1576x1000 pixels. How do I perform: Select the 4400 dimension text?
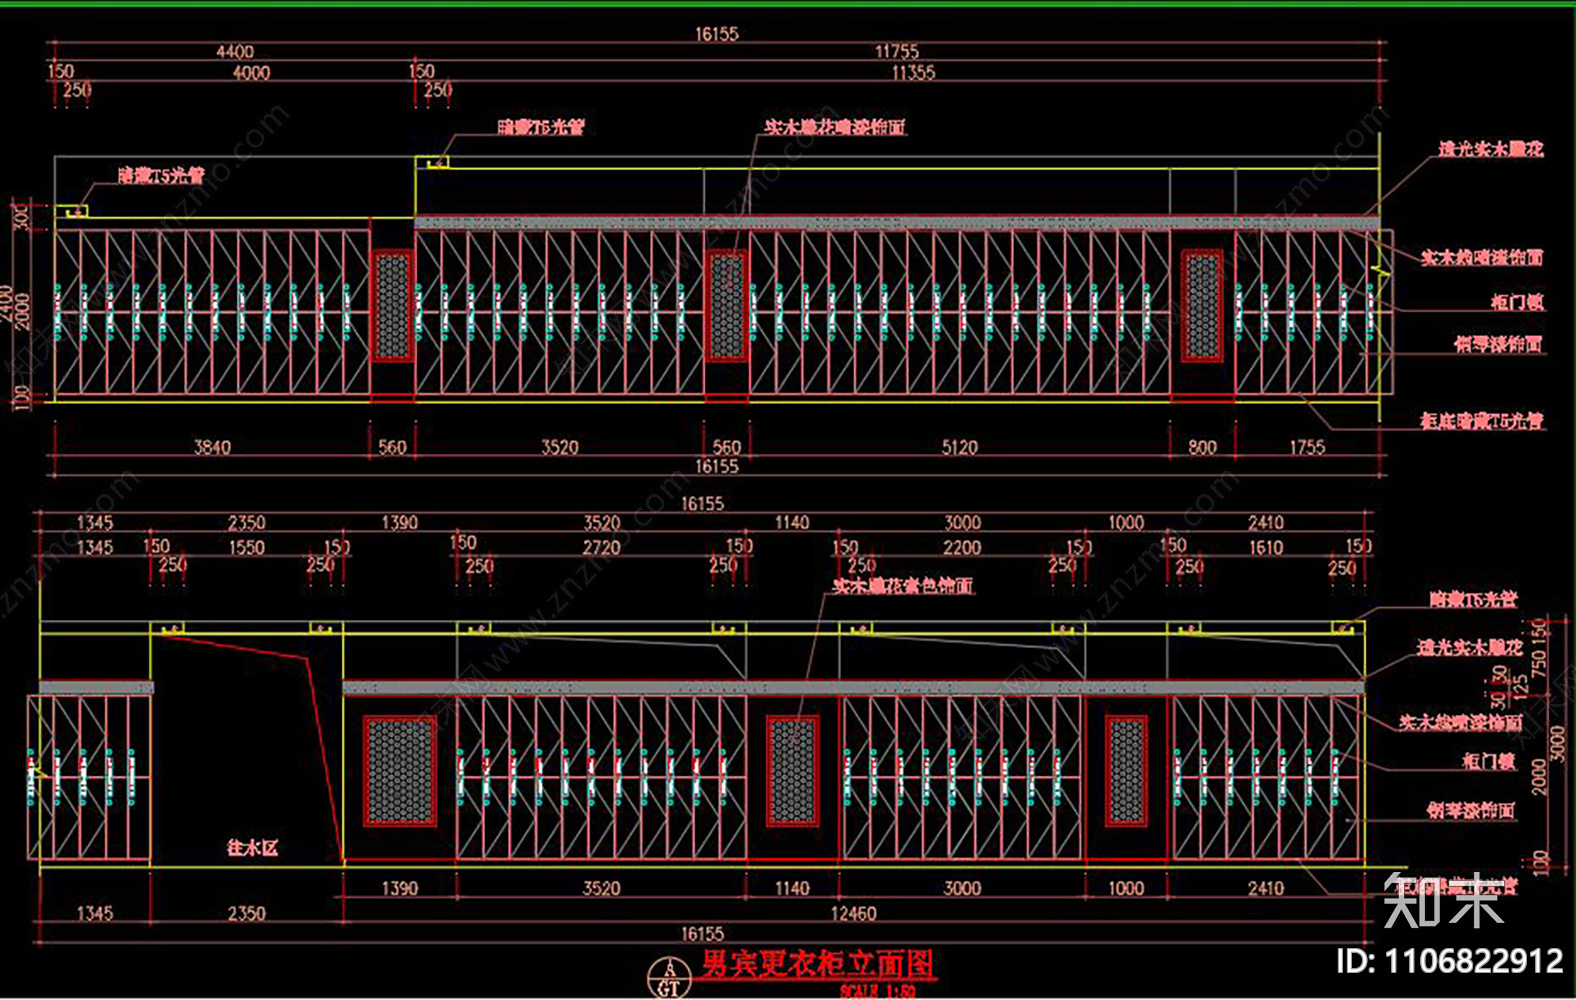coord(235,52)
